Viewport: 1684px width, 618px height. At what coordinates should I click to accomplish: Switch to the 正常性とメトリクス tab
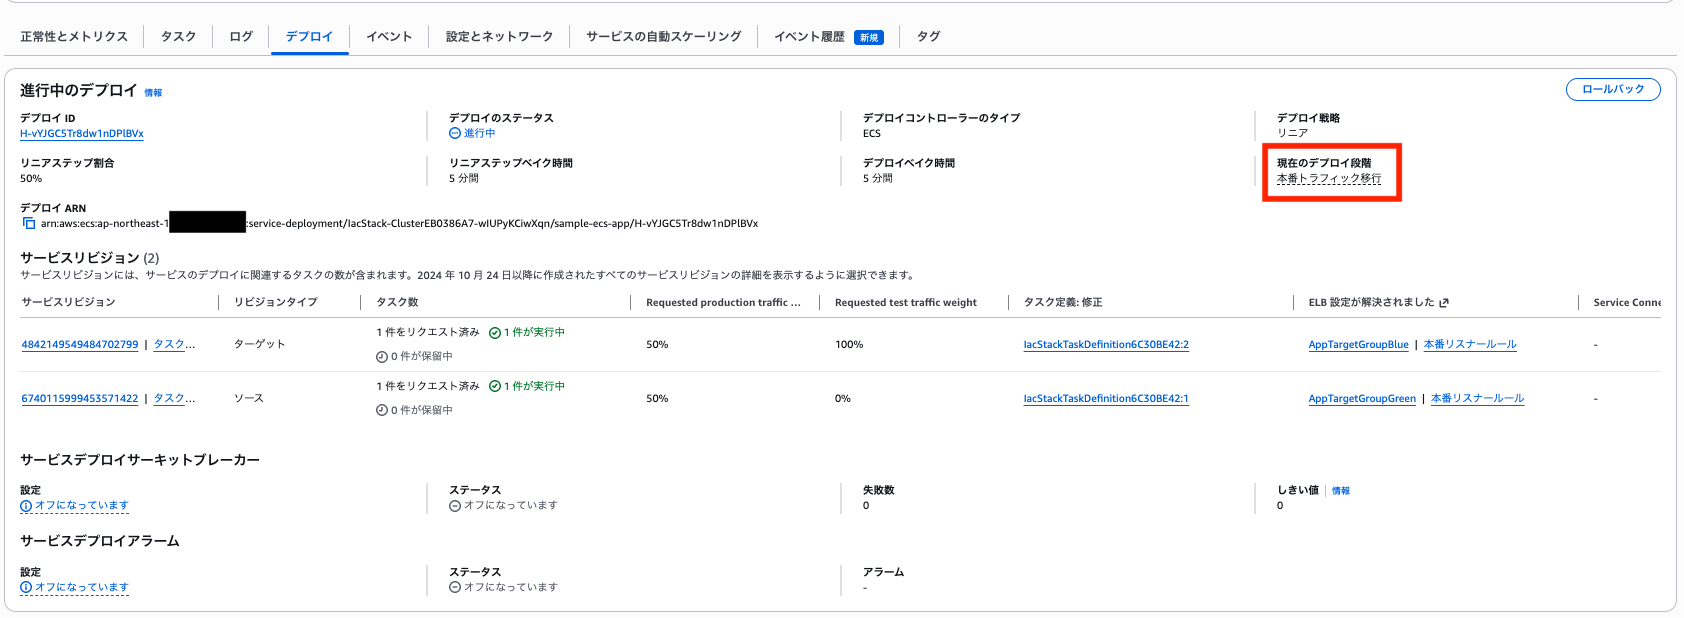pyautogui.click(x=74, y=37)
